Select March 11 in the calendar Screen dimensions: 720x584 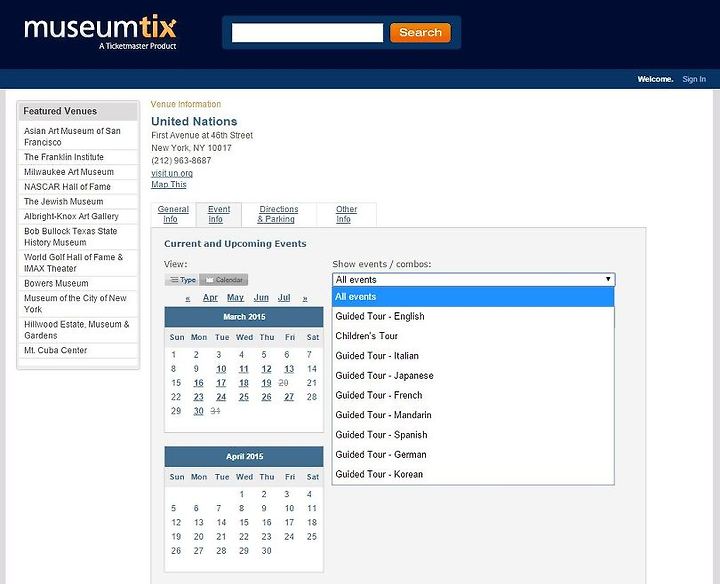(244, 369)
